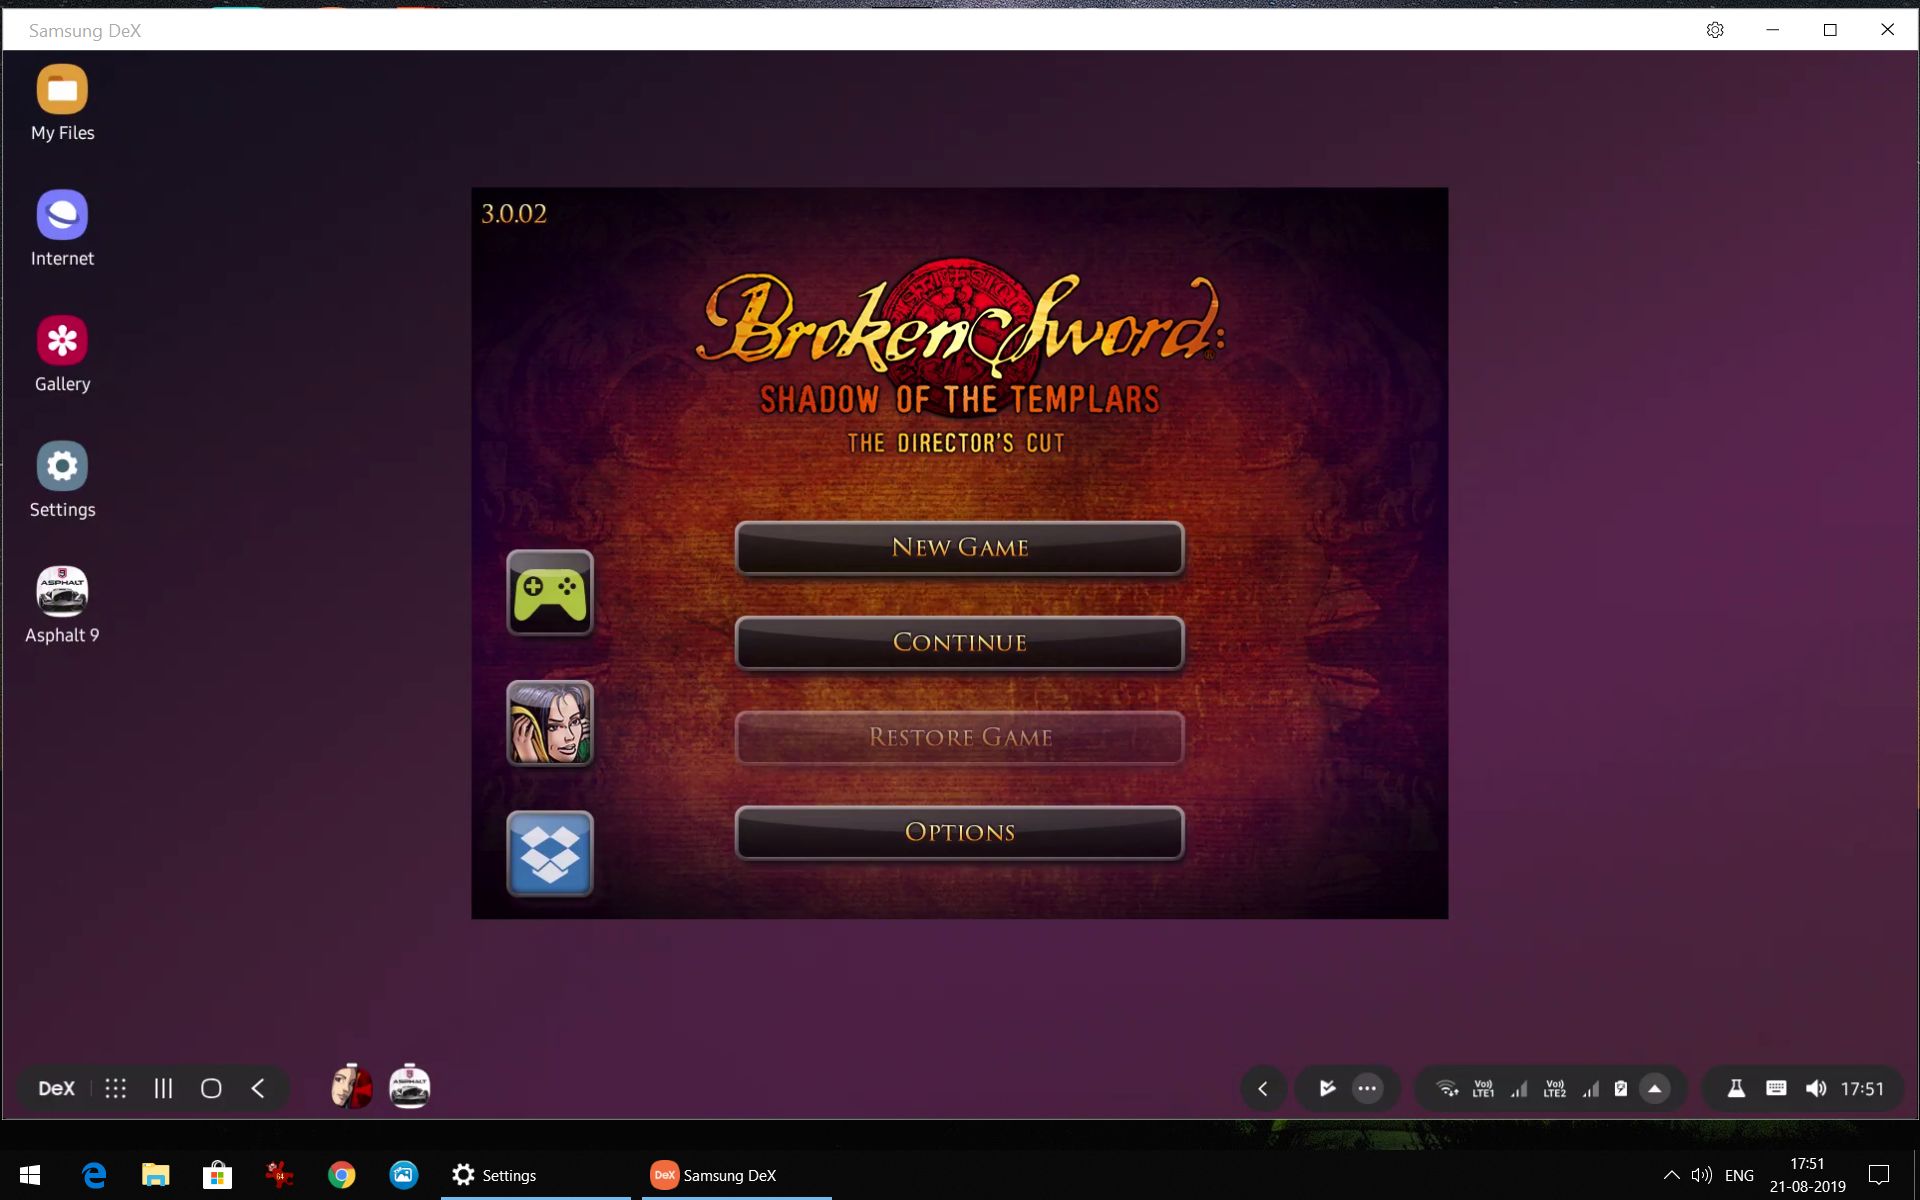Image resolution: width=1920 pixels, height=1200 pixels.
Task: Toggle the on-screen keyboard icon
Action: click(x=1776, y=1088)
